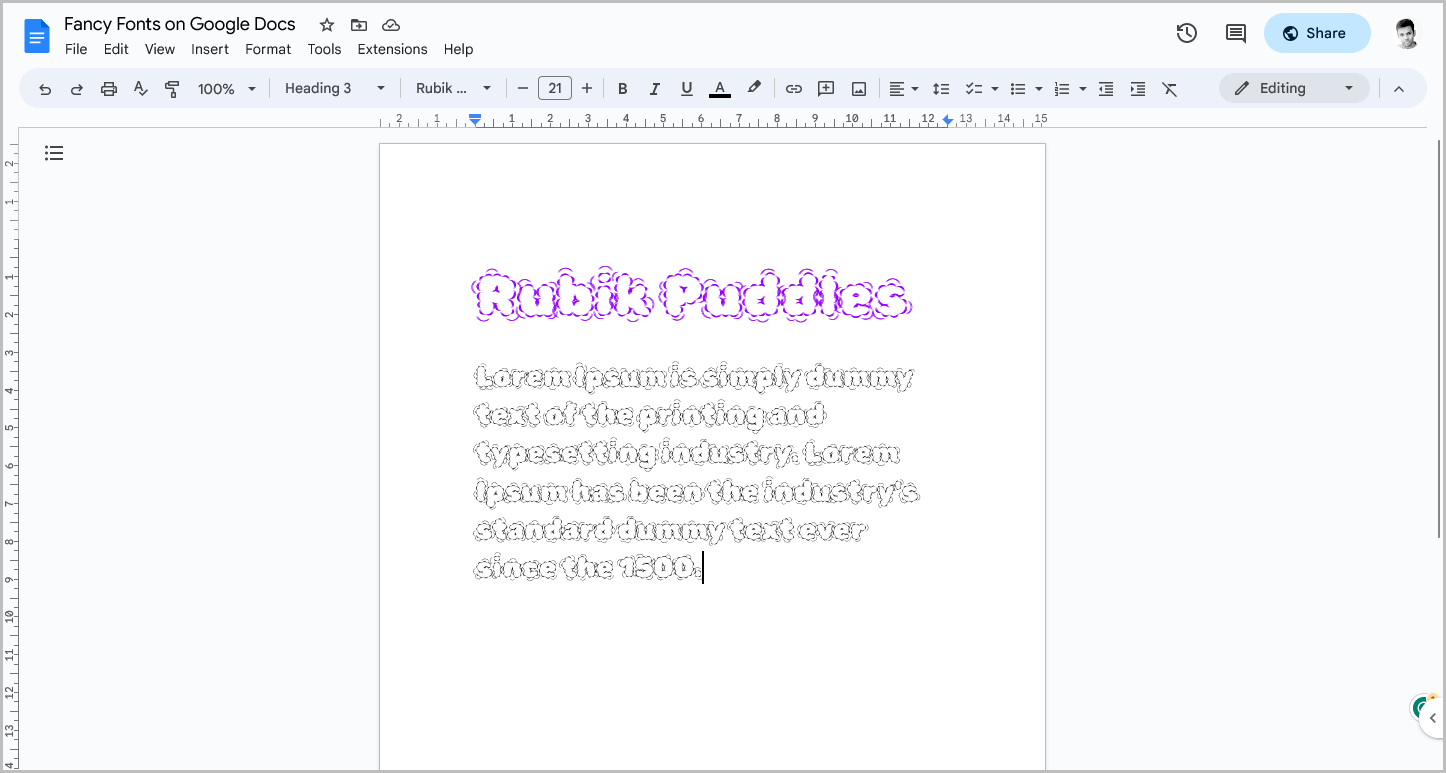
Task: Open the Extensions menu
Action: 392,49
